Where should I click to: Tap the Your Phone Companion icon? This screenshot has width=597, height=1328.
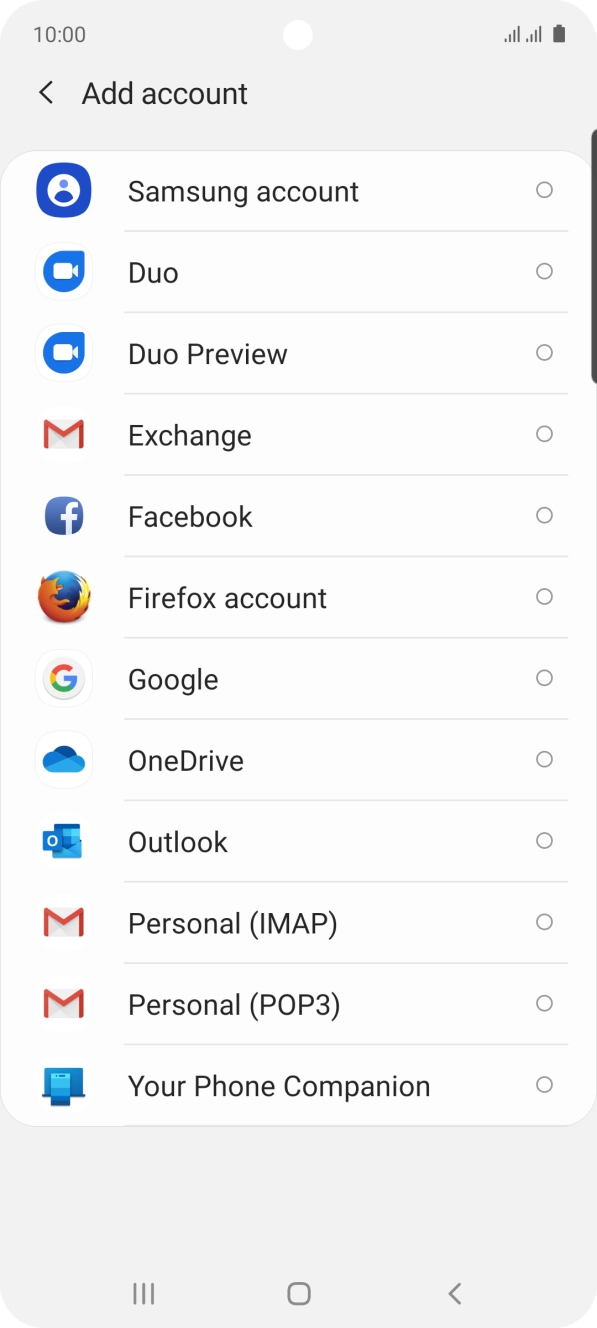[64, 1085]
